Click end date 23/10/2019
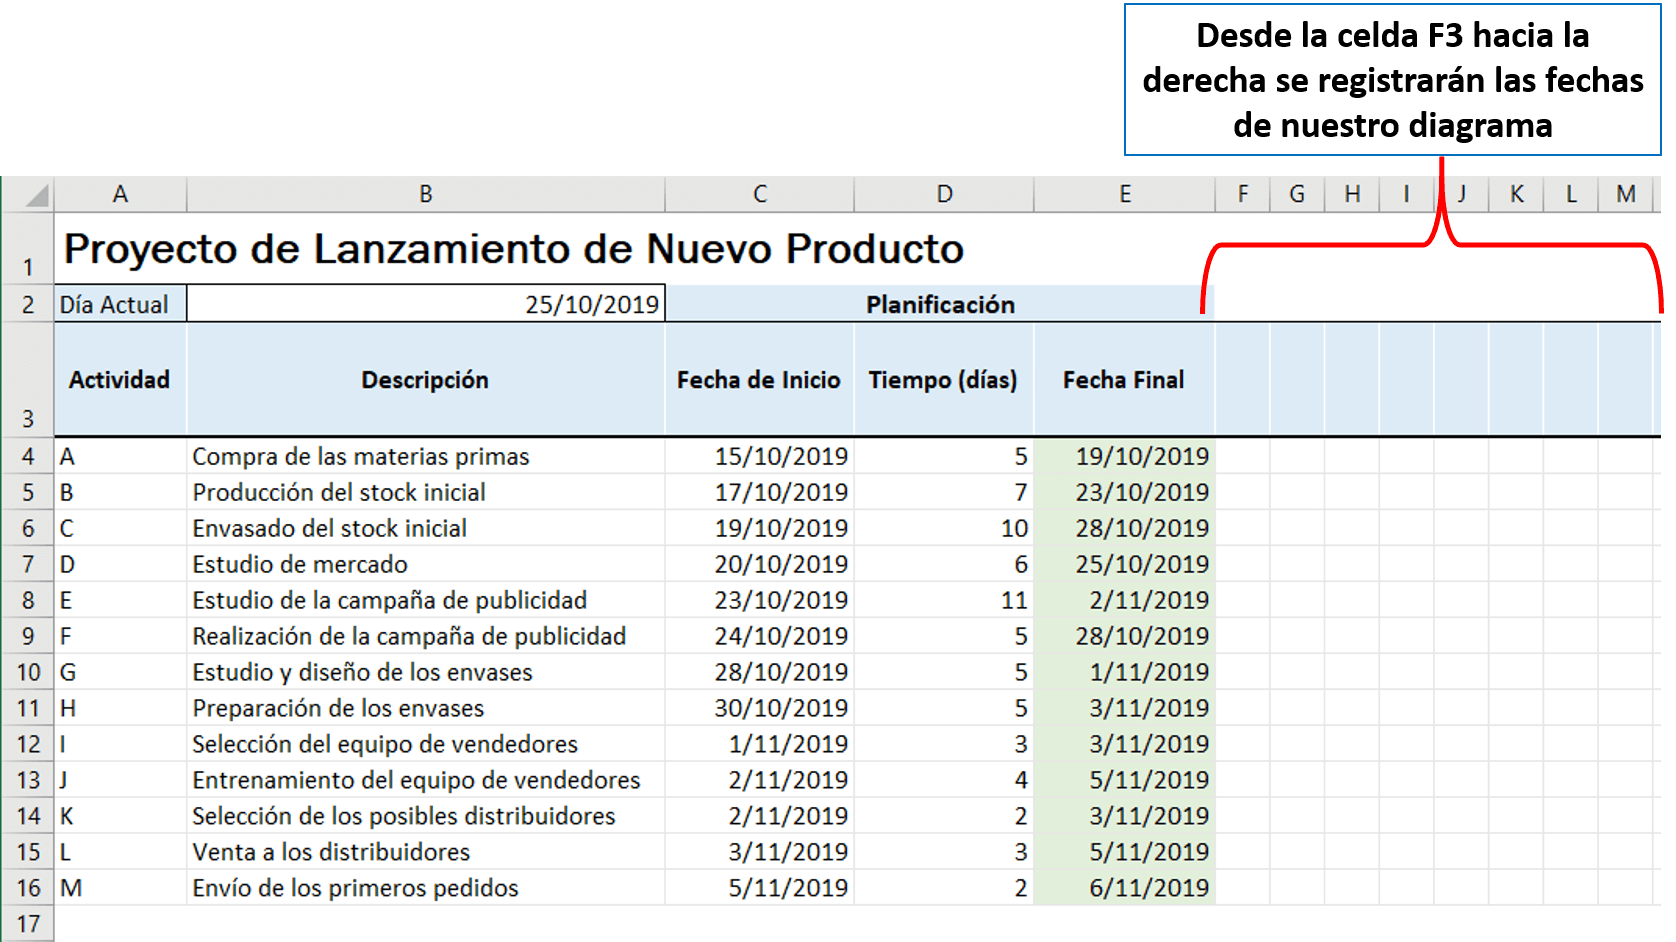The image size is (1676, 942). (1125, 492)
